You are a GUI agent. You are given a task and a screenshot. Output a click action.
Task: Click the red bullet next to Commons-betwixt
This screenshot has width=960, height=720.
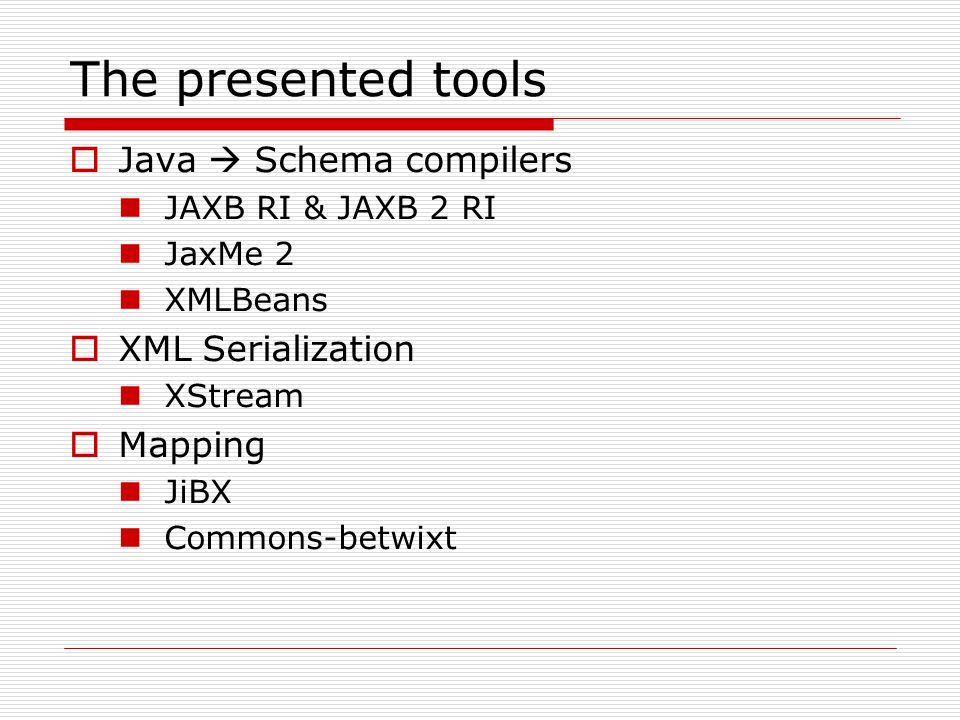tap(130, 538)
